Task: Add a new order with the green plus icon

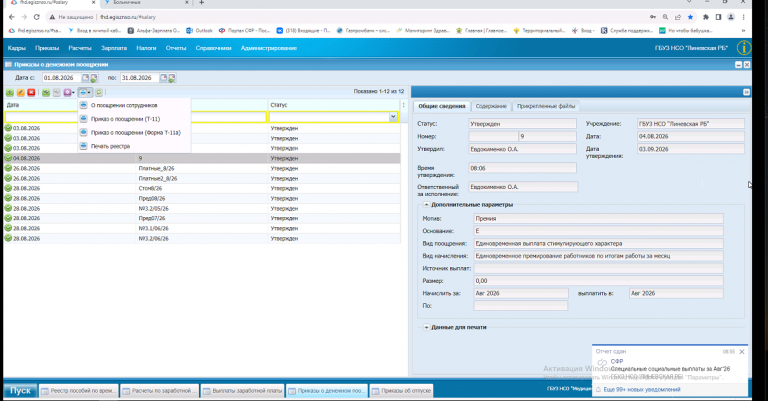Action: pos(10,93)
